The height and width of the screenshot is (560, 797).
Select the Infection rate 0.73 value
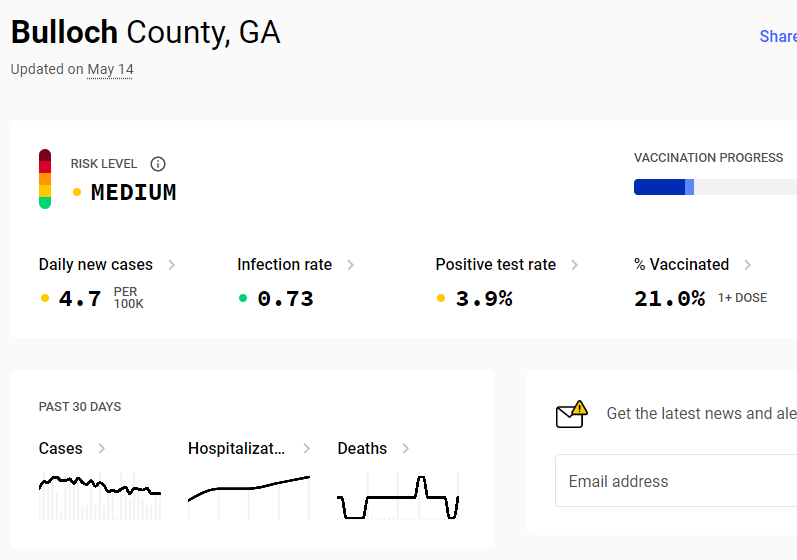(x=285, y=298)
